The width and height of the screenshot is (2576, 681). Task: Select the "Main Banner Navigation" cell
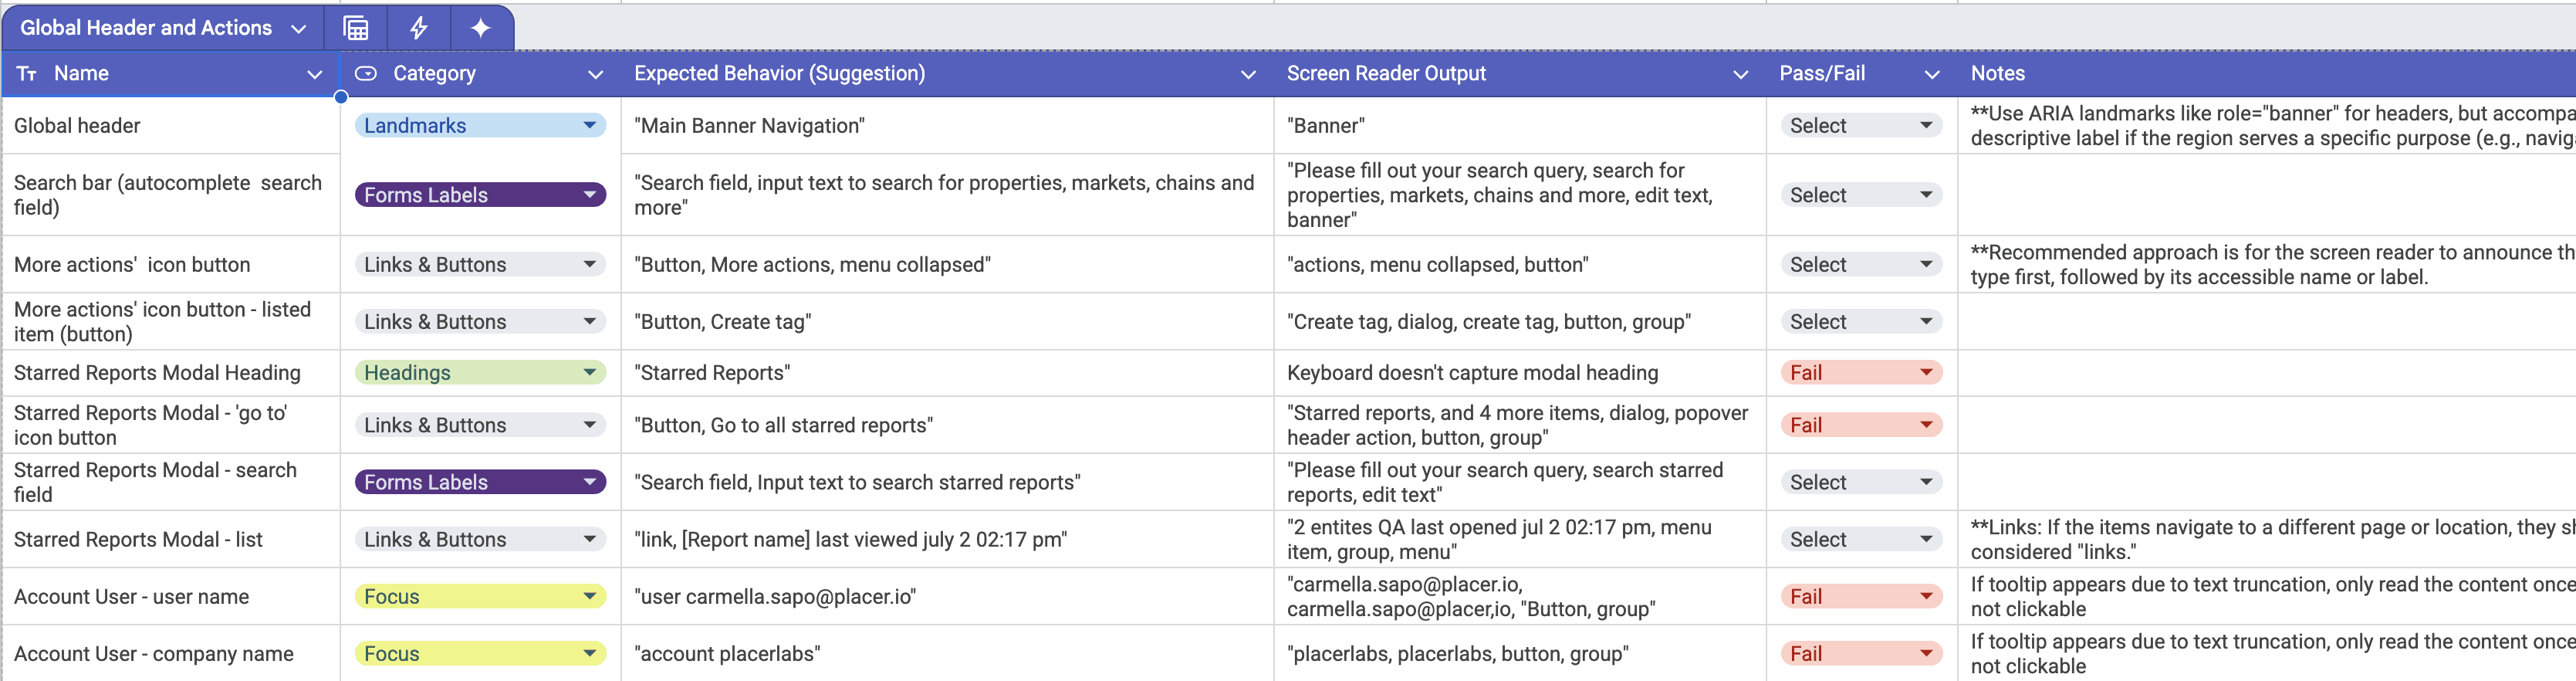point(947,126)
